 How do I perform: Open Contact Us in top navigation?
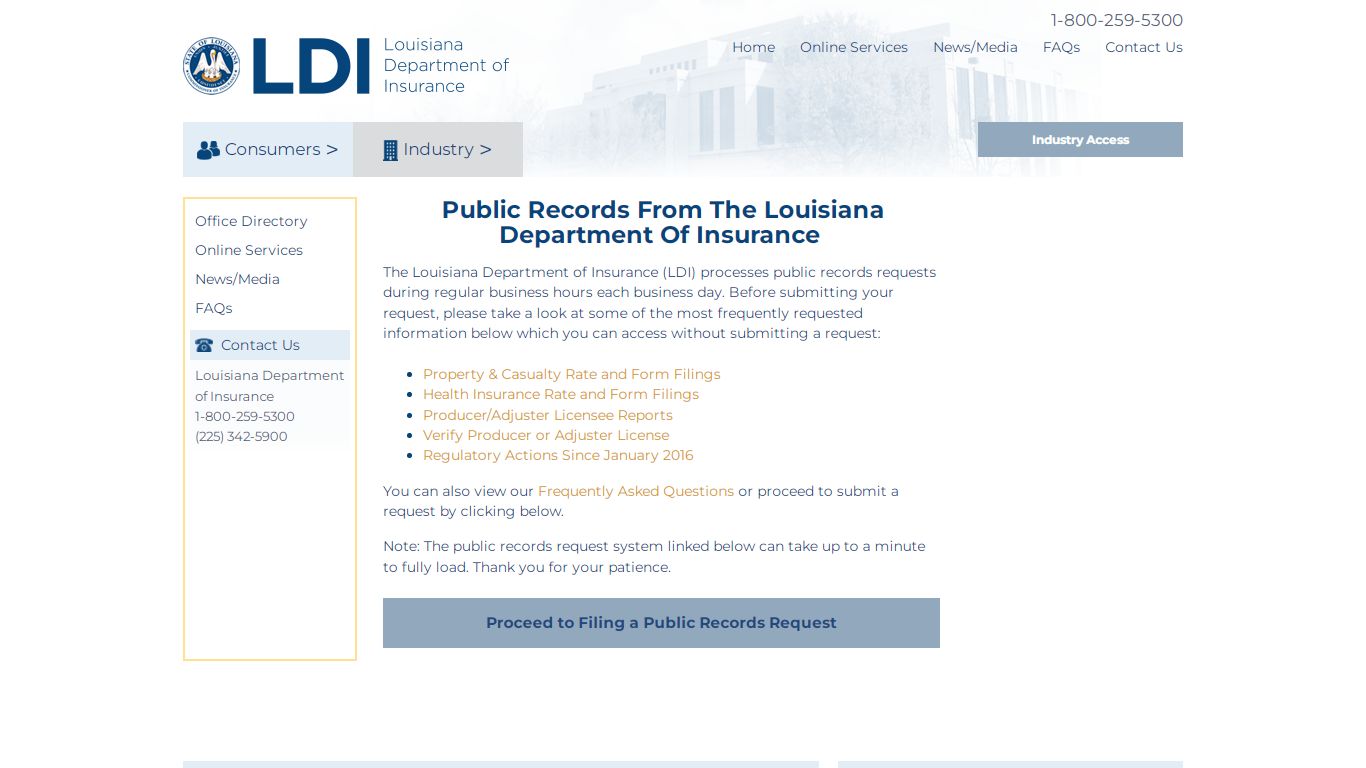coord(1143,47)
